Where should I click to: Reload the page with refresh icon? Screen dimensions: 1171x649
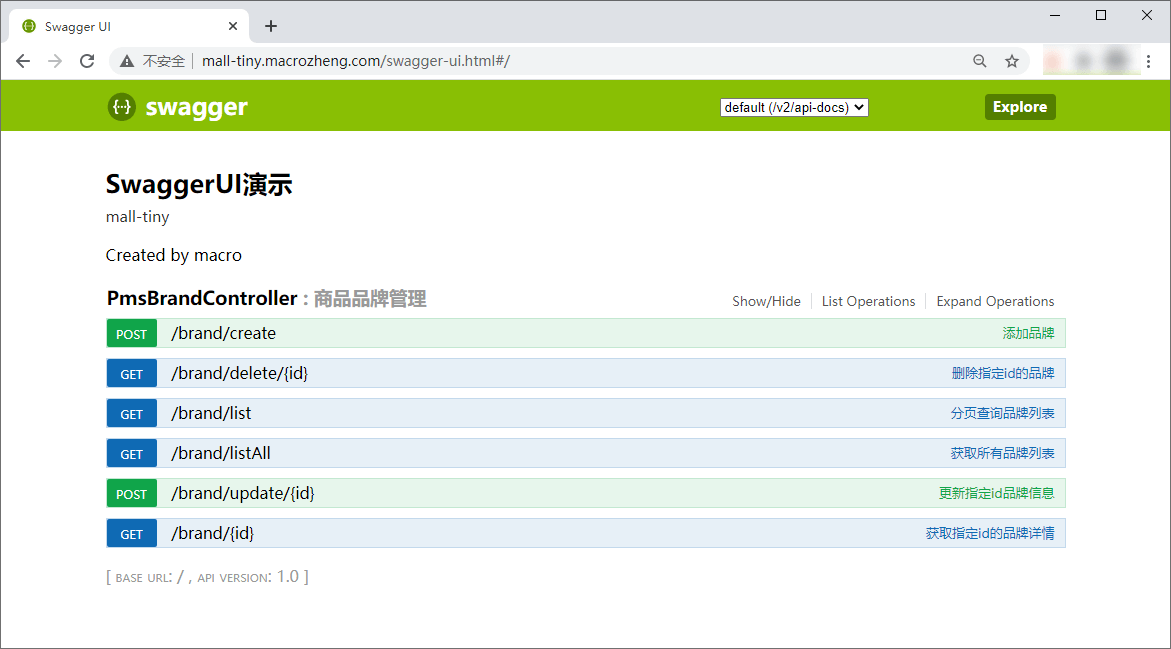click(x=87, y=61)
